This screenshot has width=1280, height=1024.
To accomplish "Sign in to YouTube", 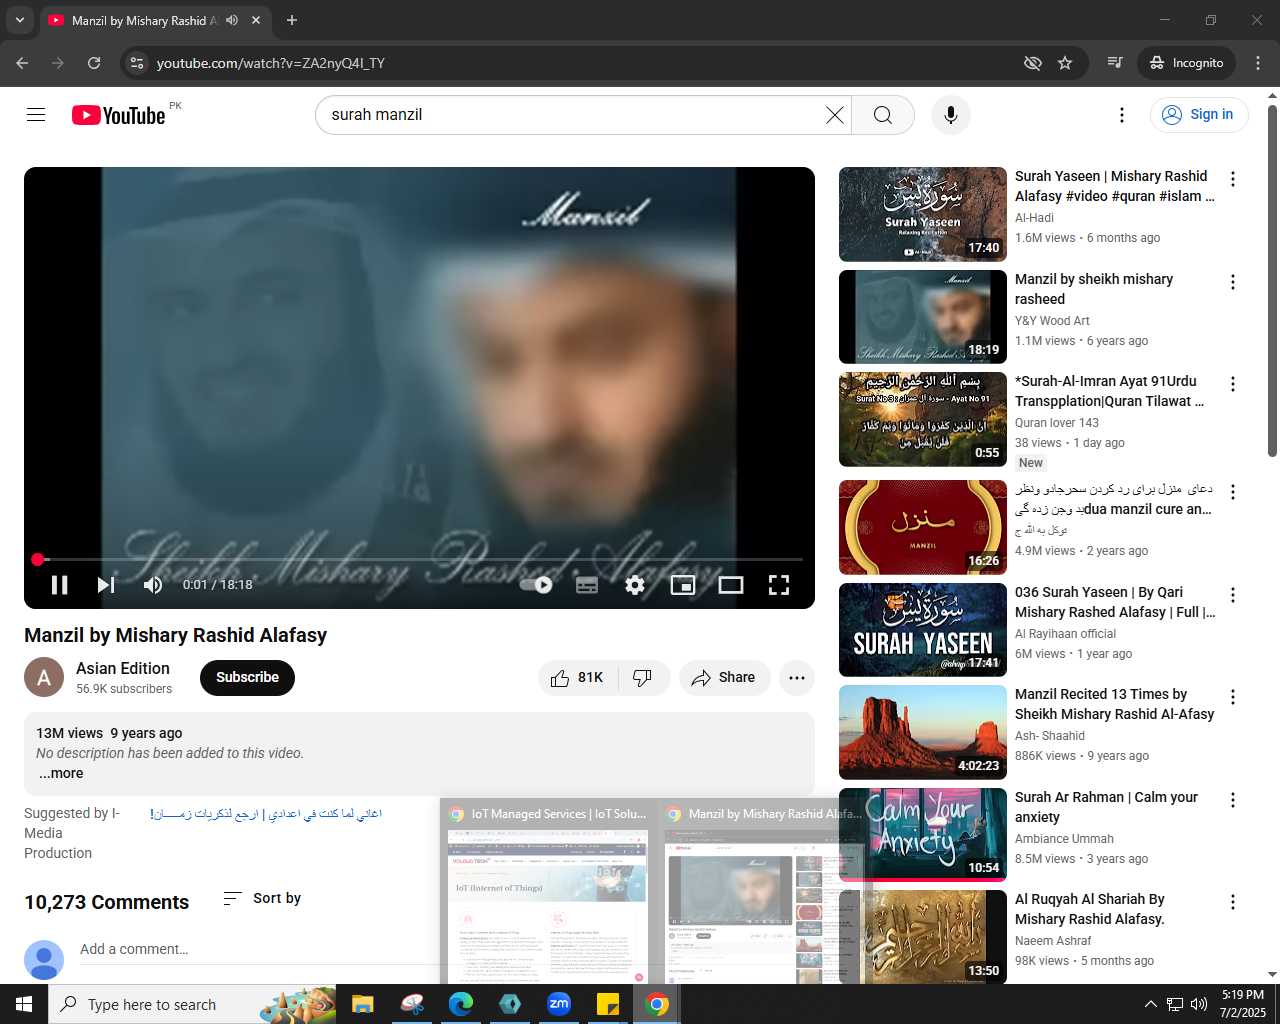I will coord(1199,115).
